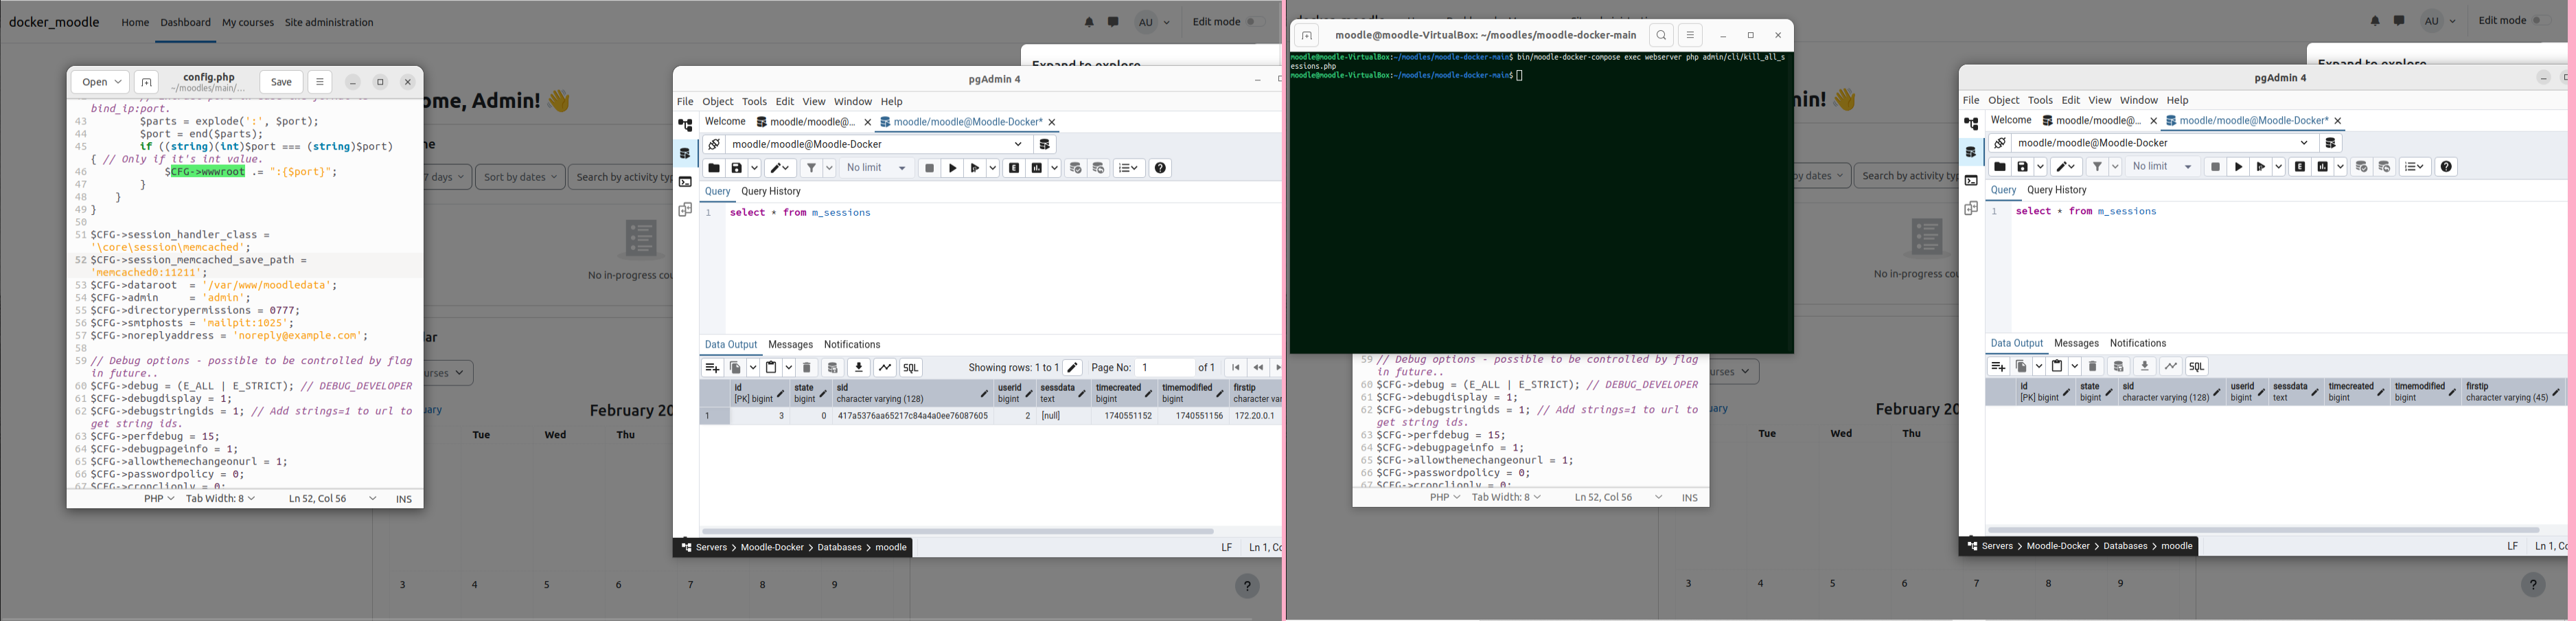The image size is (2576, 621).
Task: Open No limit dropdown in right pgAdmin
Action: [2163, 167]
